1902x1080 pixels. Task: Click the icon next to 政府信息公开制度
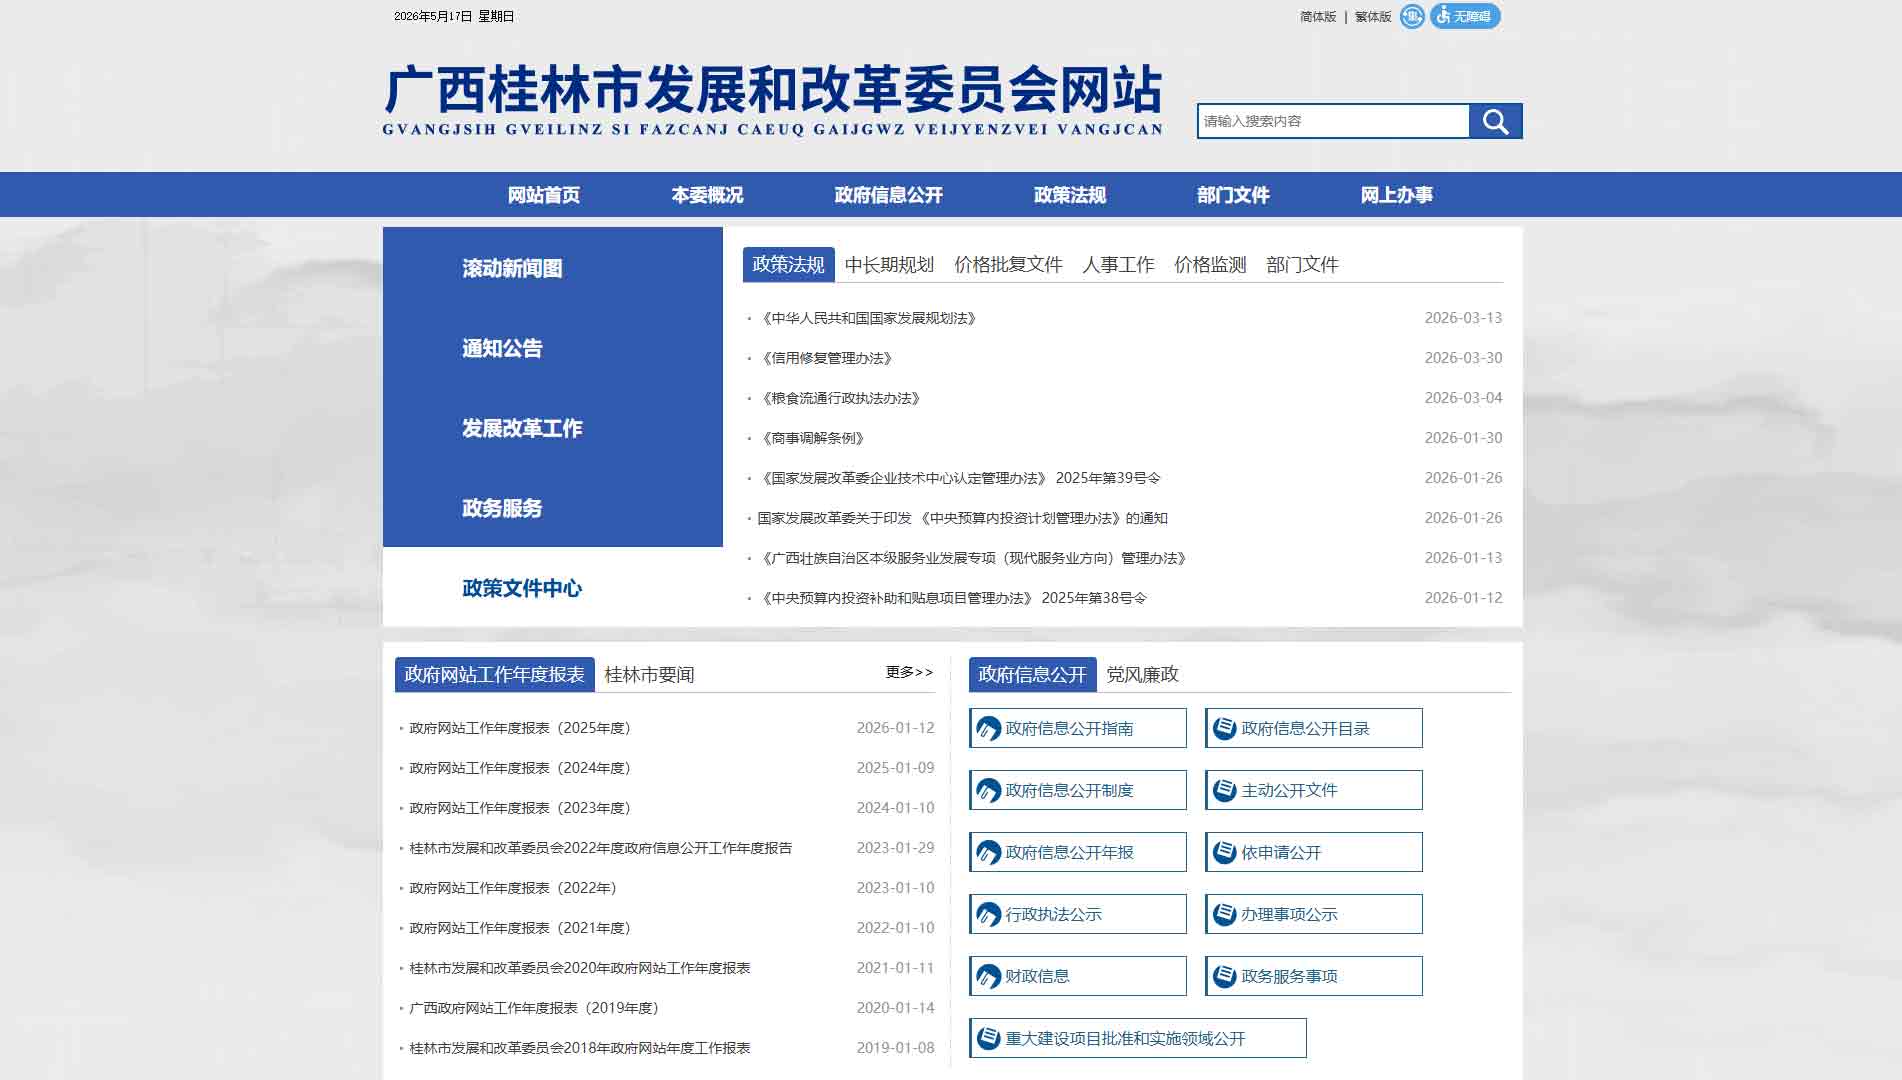989,791
